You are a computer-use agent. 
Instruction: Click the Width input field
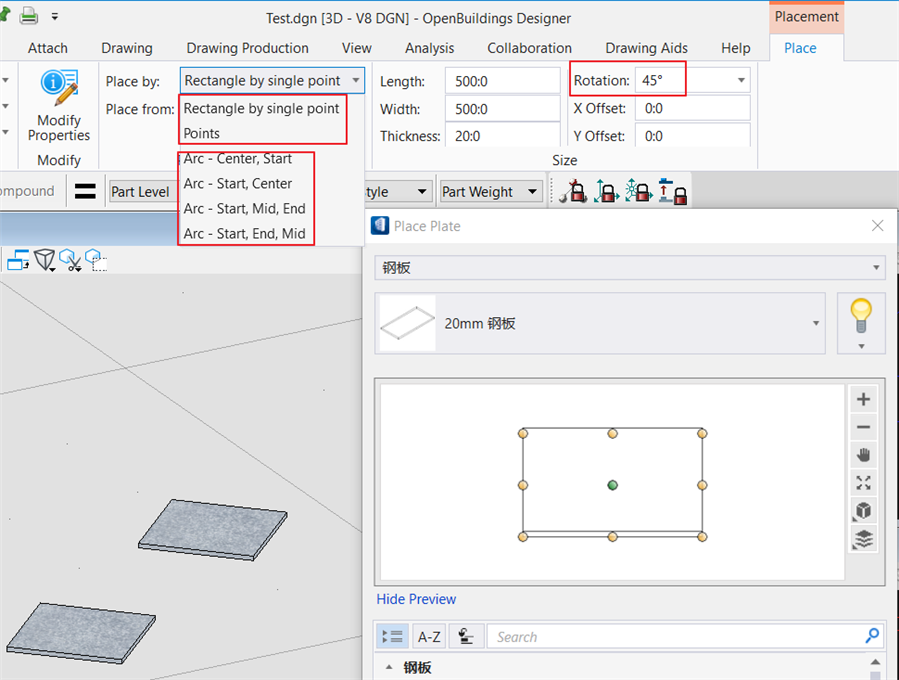tap(502, 109)
